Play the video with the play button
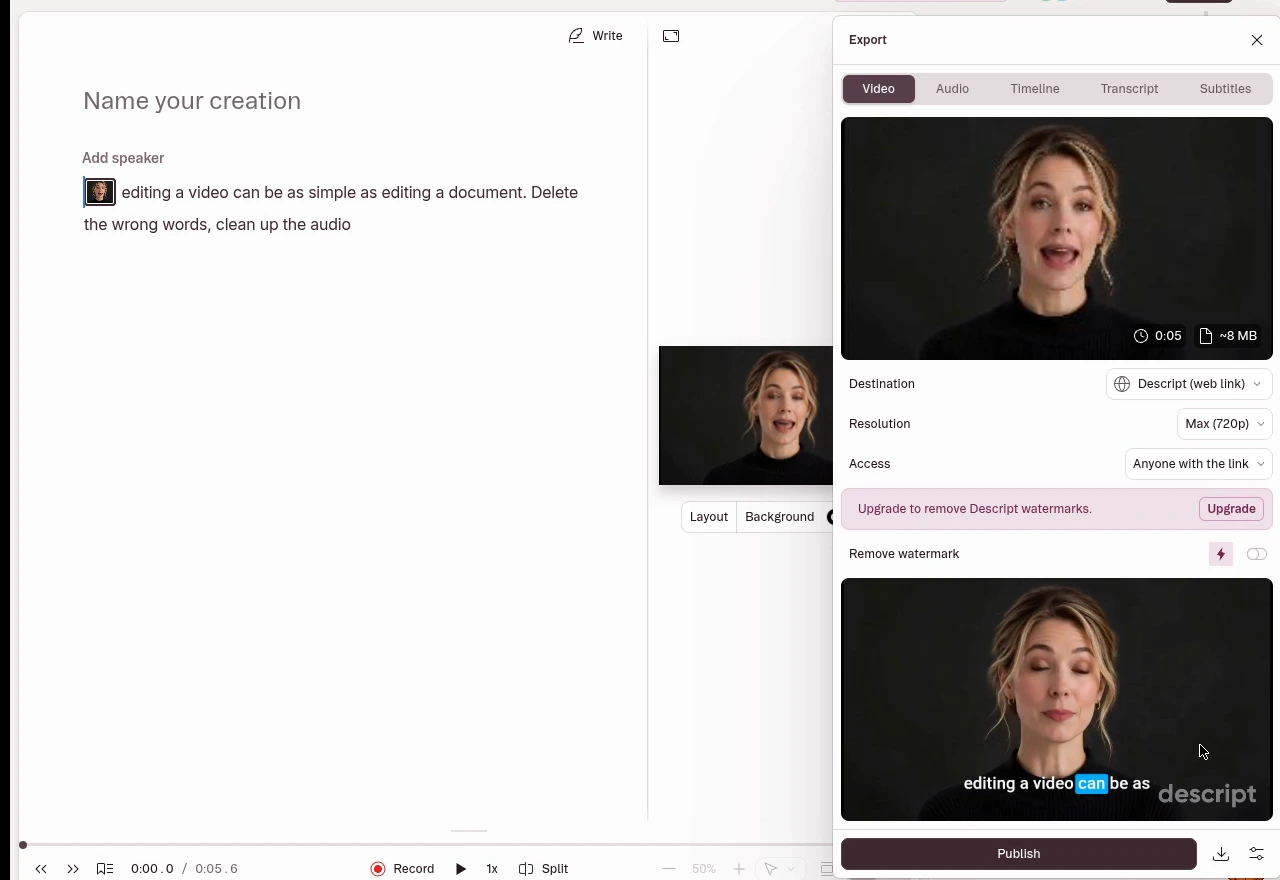Viewport: 1280px width, 880px height. click(461, 869)
